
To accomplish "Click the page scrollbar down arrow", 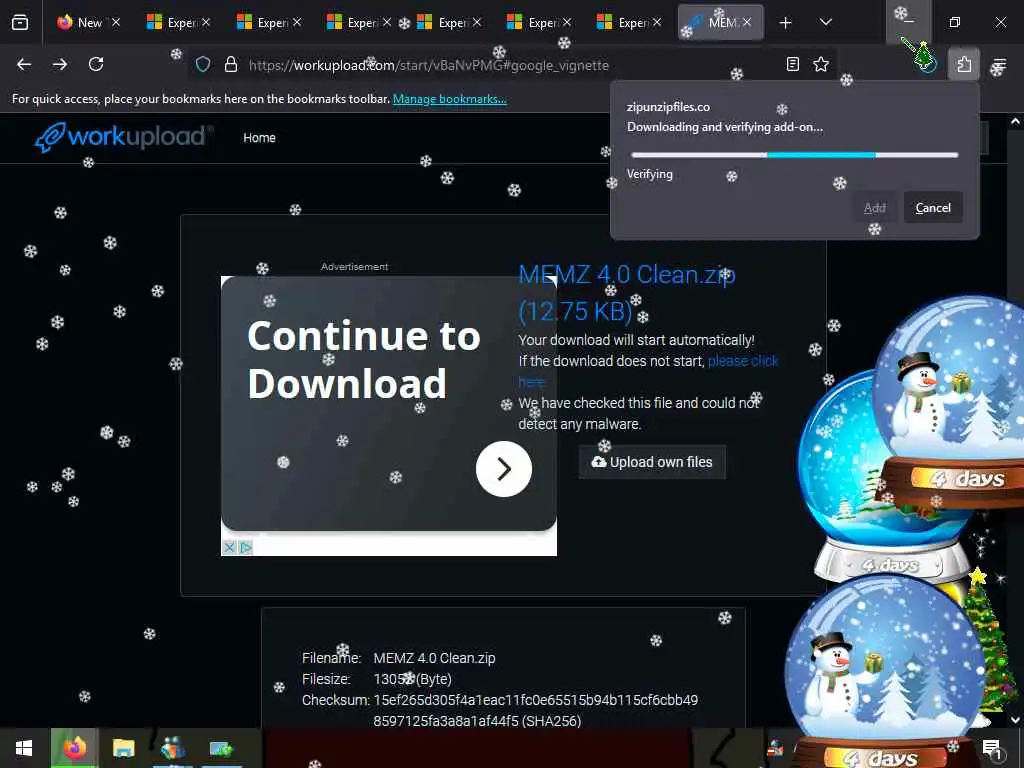I will 1015,719.
